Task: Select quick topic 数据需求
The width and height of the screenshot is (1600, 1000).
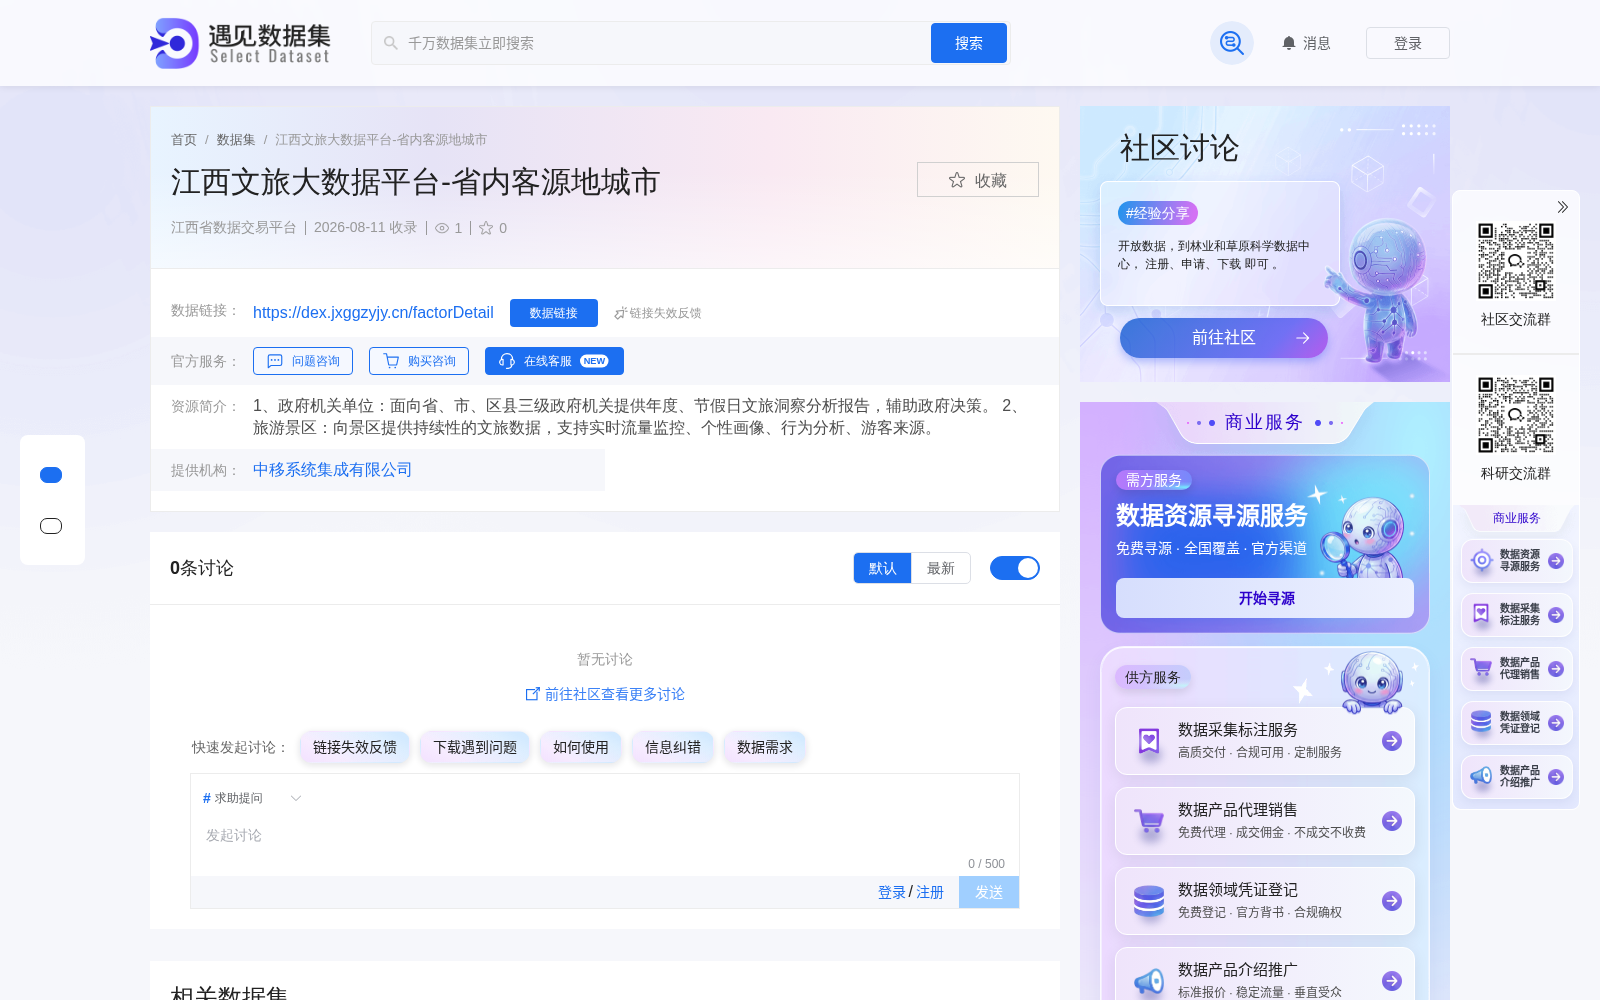Action: 765,747
